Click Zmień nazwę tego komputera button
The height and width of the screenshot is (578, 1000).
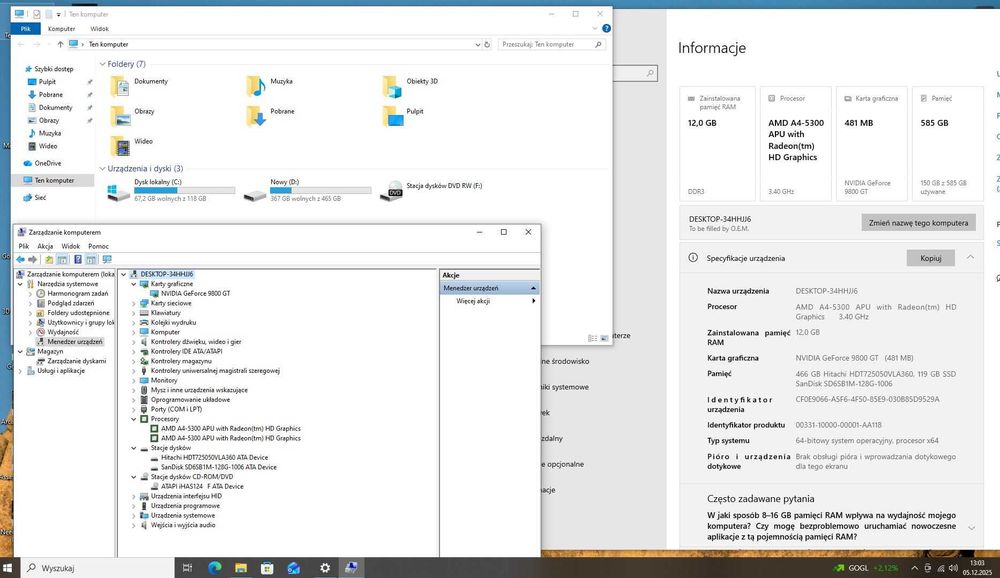click(x=918, y=223)
